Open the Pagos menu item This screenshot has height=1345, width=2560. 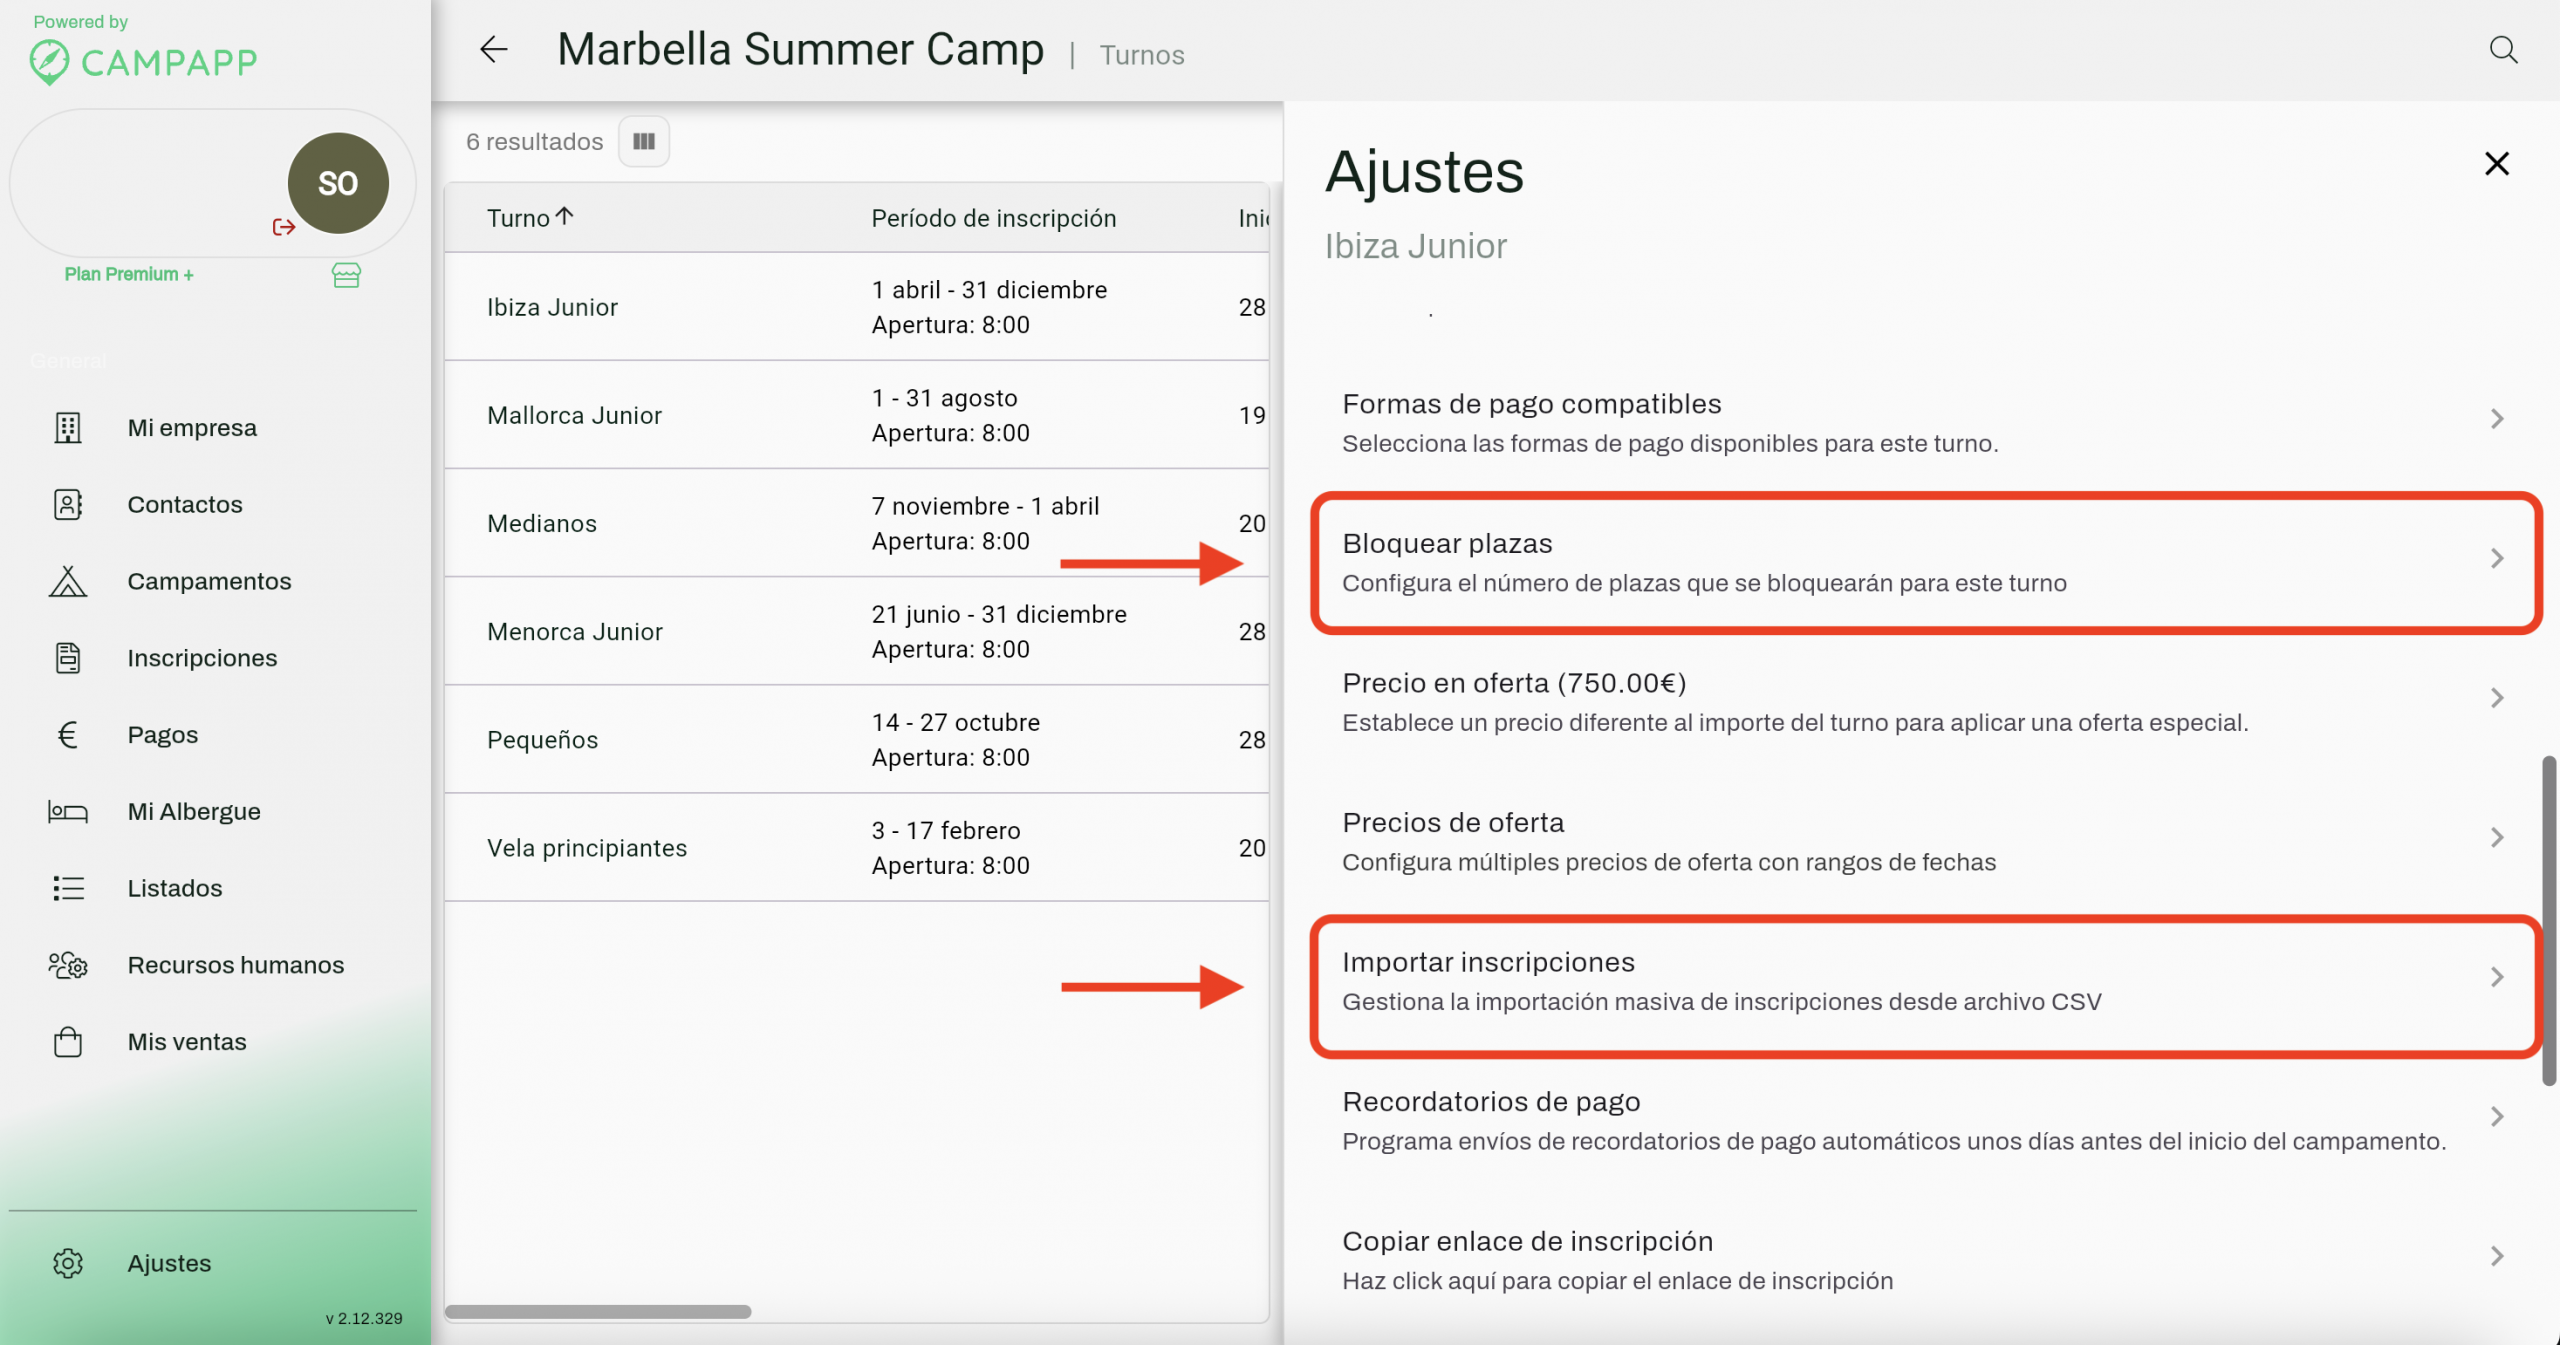[162, 735]
